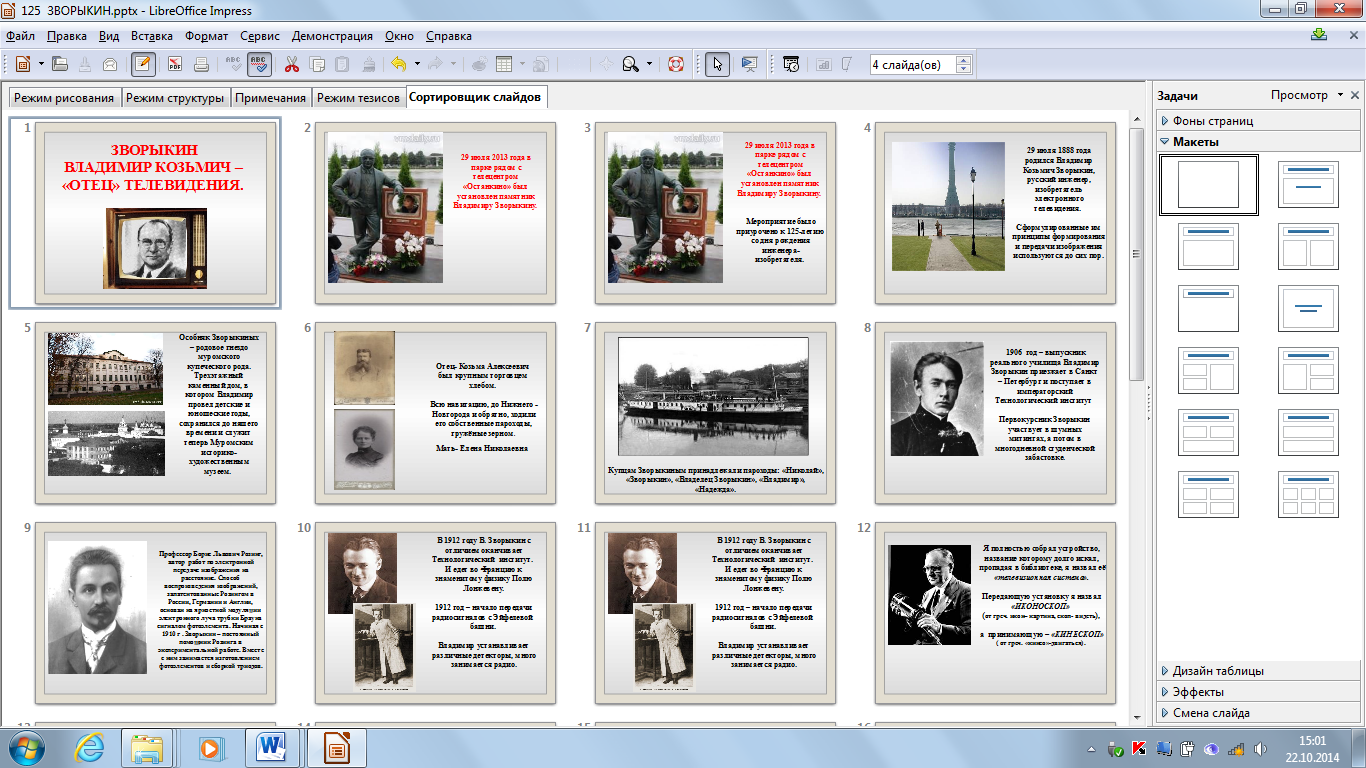The width and height of the screenshot is (1366, 768).
Task: Click the Zoom magnifier icon
Action: tap(631, 63)
